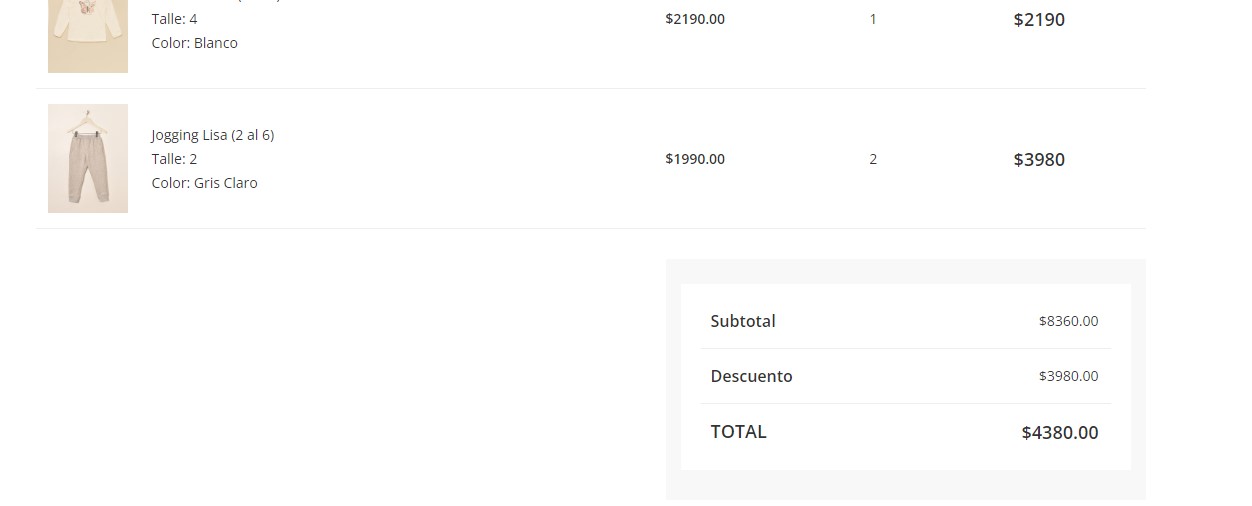Select the $4380.00 final total
Screen dimensions: 1252x506
pyautogui.click(x=1059, y=433)
